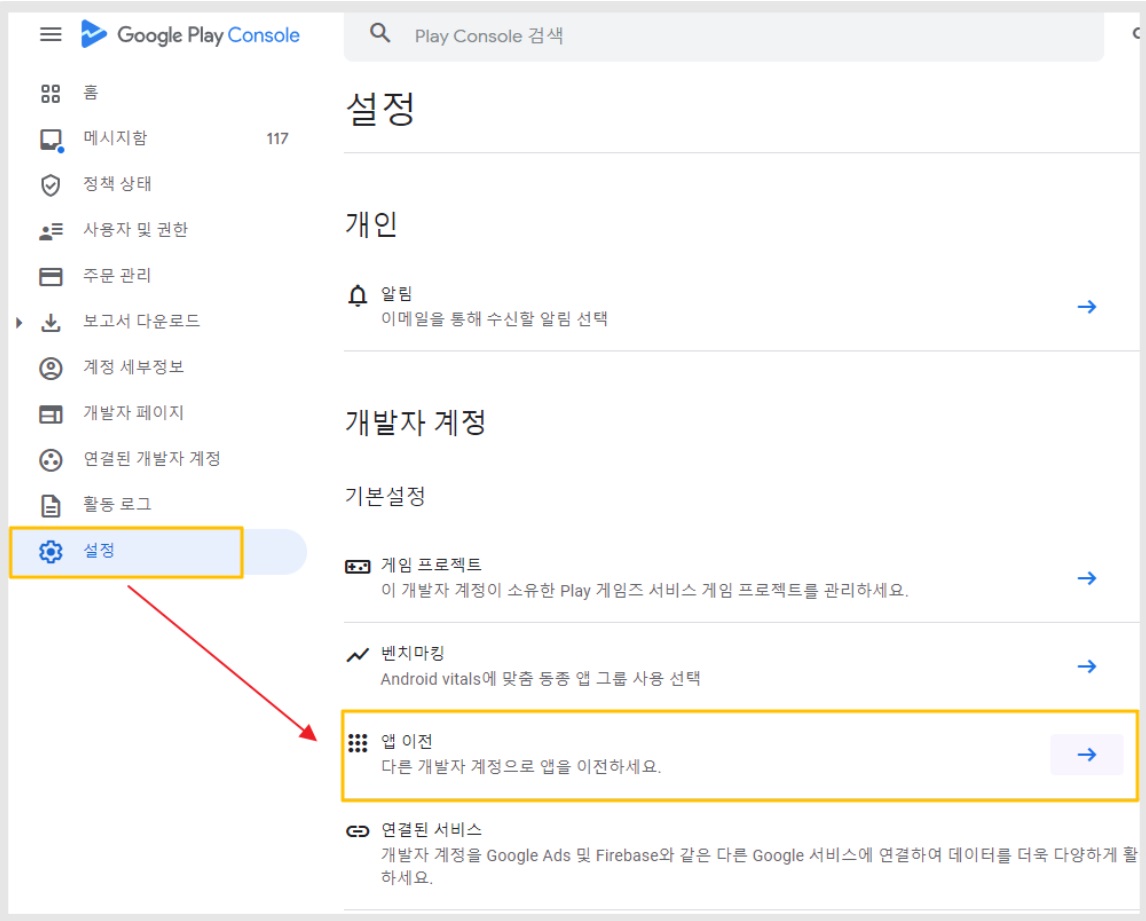The width and height of the screenshot is (1146, 921).
Task: Click the 벤치마킹 row arrow
Action: [1087, 667]
